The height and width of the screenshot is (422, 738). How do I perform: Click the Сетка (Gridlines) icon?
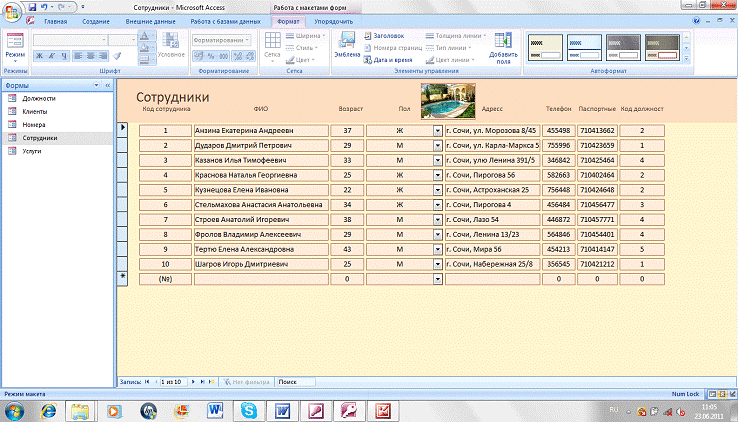point(273,42)
